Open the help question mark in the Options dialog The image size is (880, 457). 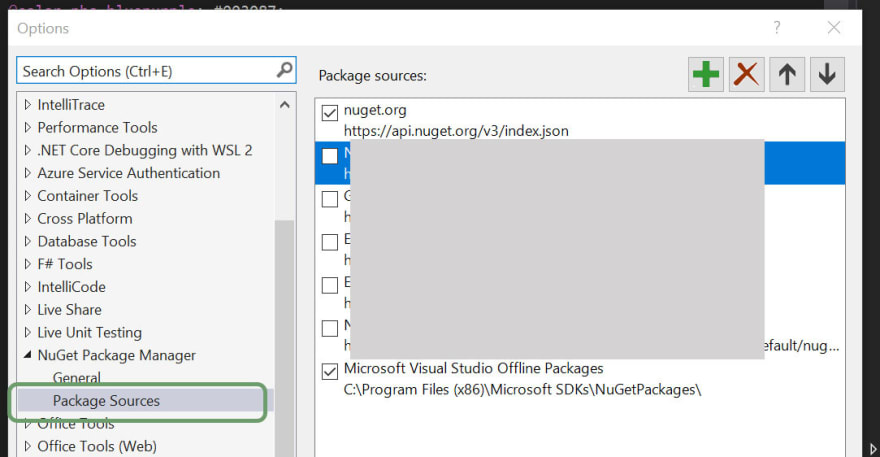[x=777, y=28]
